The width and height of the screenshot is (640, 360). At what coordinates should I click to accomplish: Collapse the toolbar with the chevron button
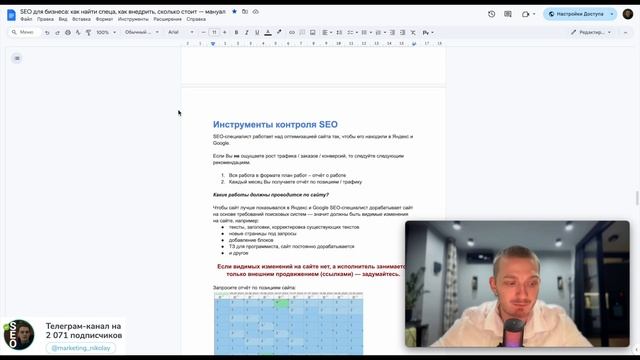pos(625,32)
